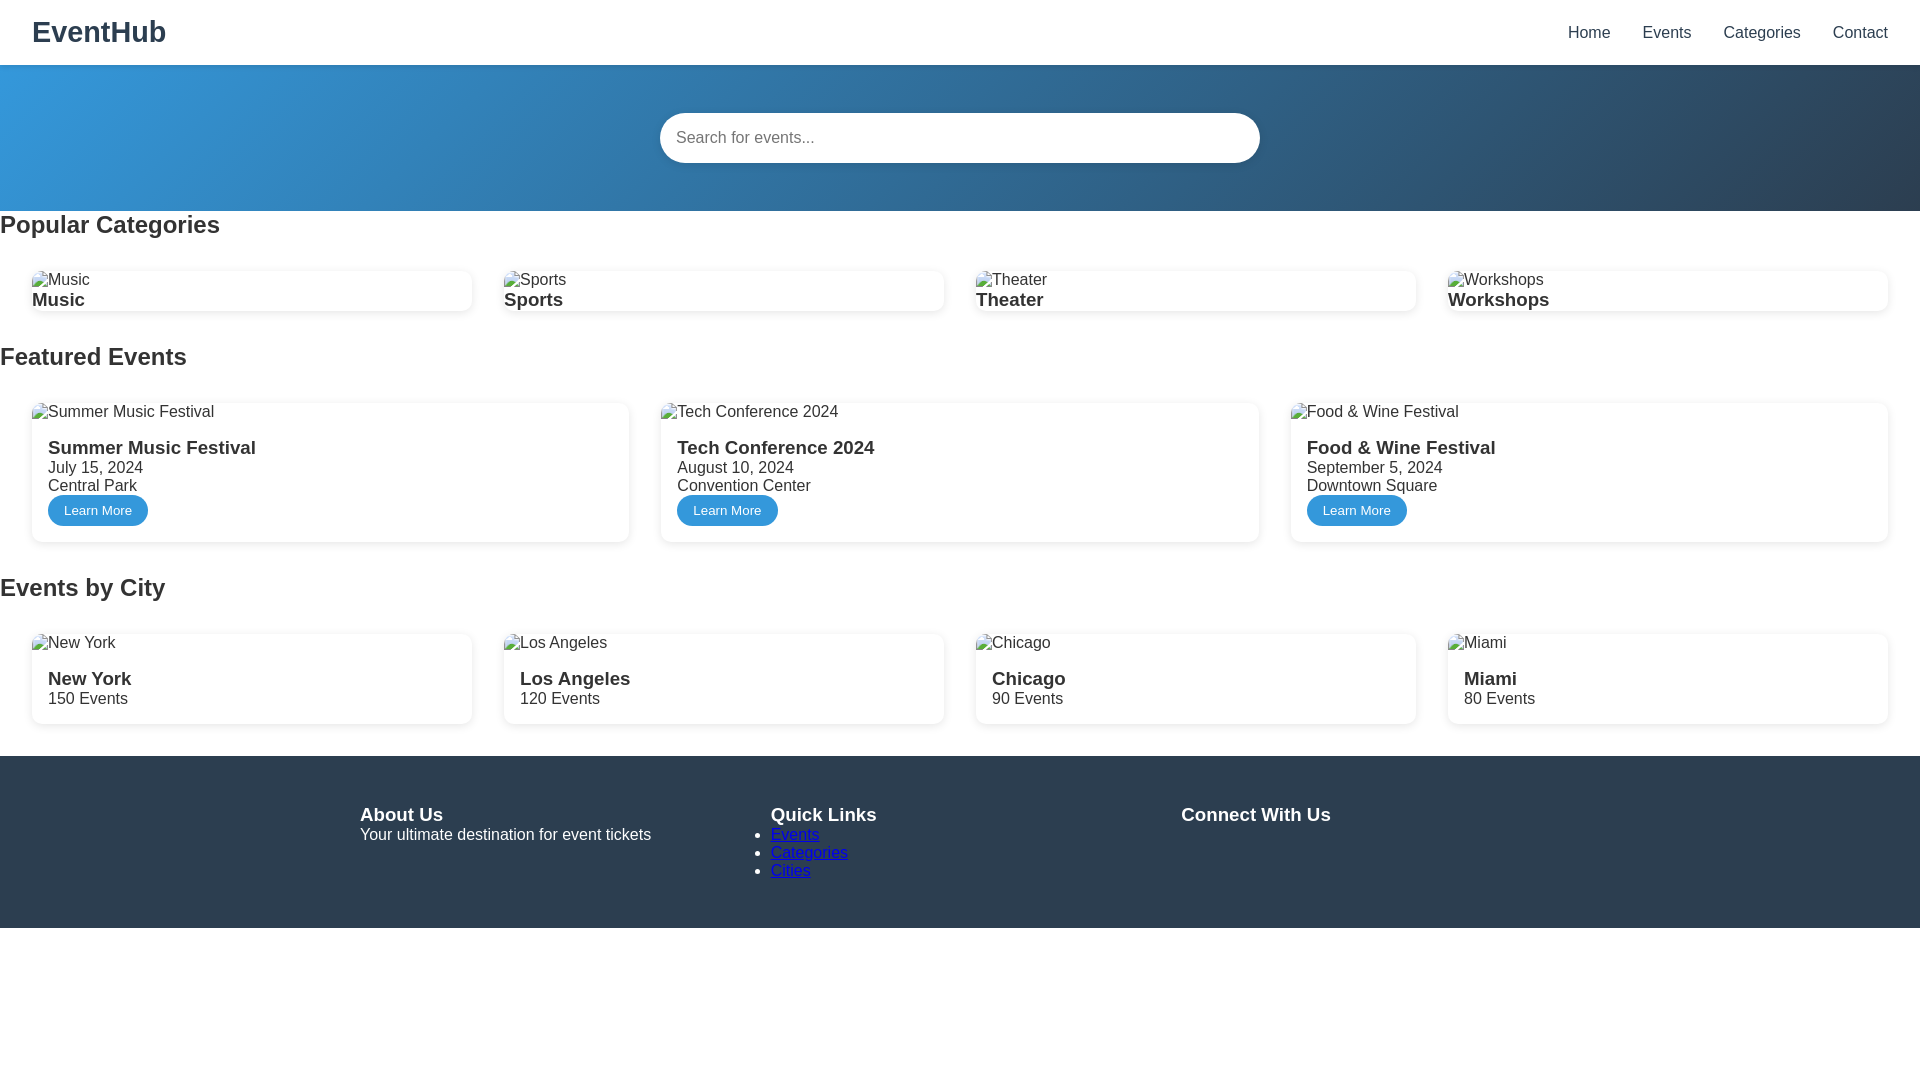Click the Miami city image

click(1477, 643)
